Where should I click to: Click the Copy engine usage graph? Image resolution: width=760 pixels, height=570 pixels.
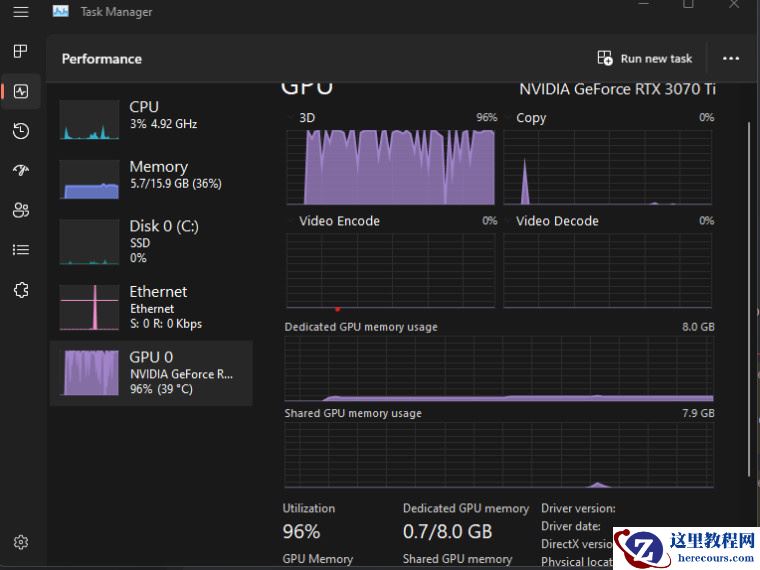(608, 167)
